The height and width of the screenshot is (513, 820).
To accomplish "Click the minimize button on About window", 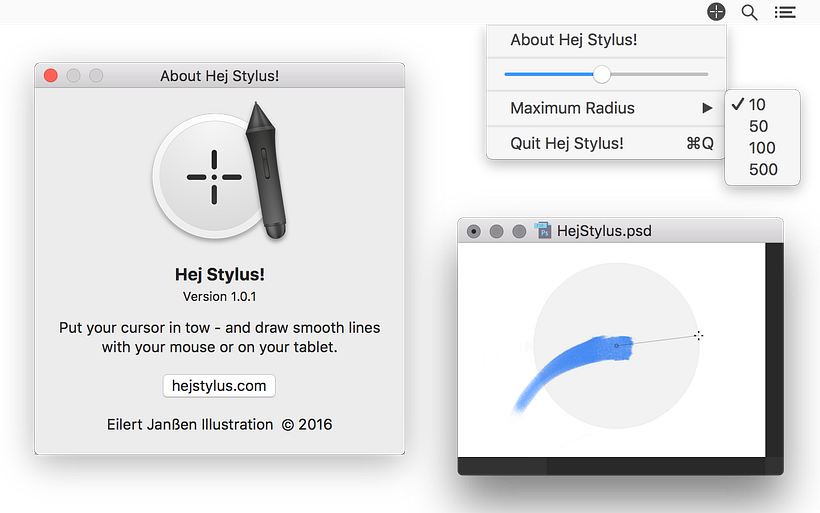I will coord(73,76).
